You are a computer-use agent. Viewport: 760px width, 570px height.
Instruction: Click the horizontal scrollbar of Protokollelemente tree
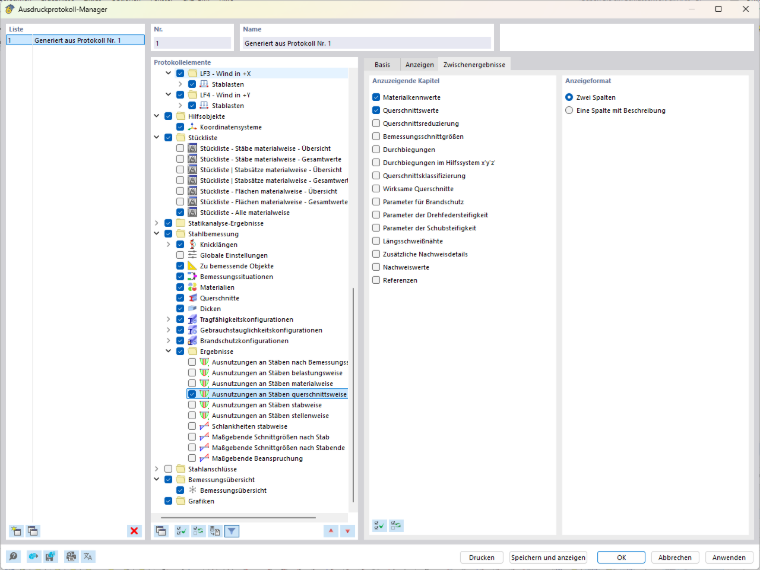[238, 517]
